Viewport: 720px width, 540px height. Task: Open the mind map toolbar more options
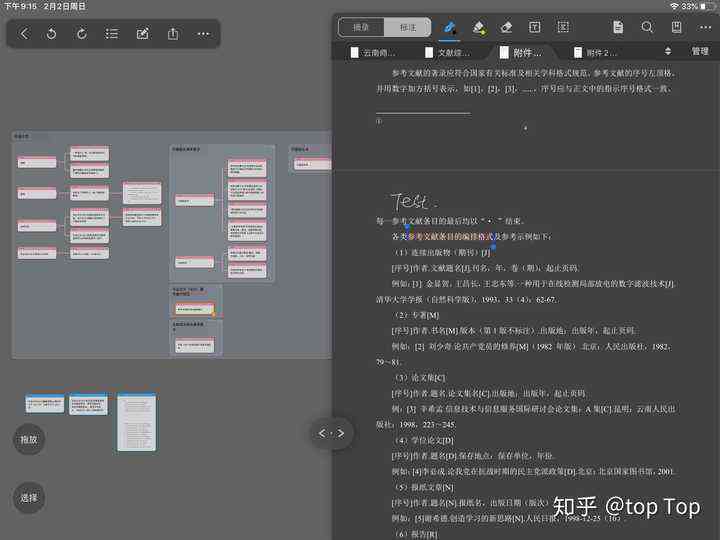tap(203, 34)
